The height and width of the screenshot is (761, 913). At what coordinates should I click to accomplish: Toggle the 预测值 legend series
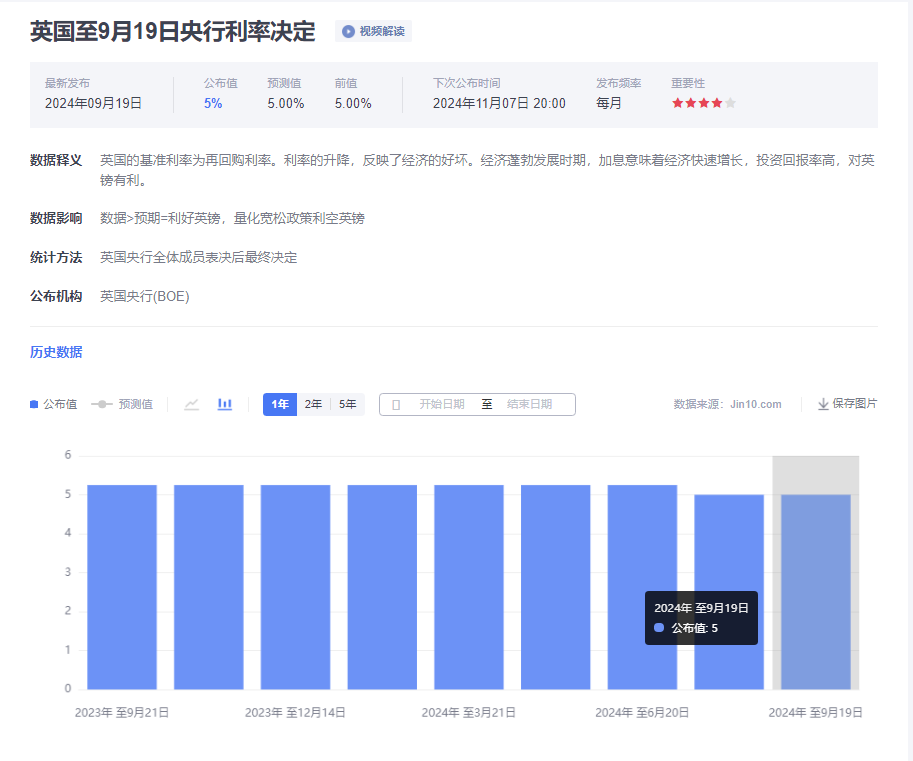122,404
